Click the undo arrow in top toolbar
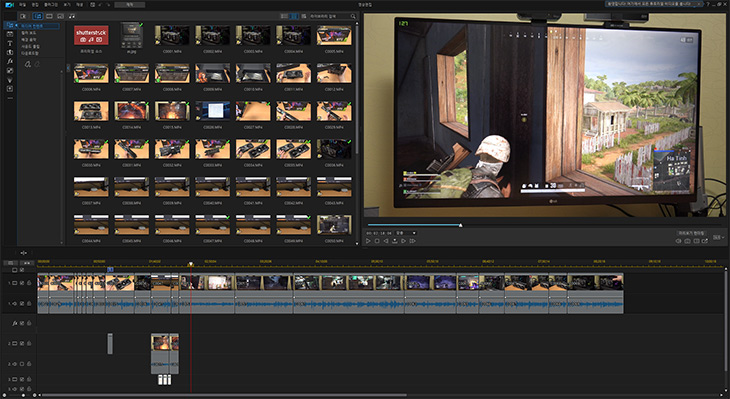Screen dimensions: 730x399 point(101,5)
